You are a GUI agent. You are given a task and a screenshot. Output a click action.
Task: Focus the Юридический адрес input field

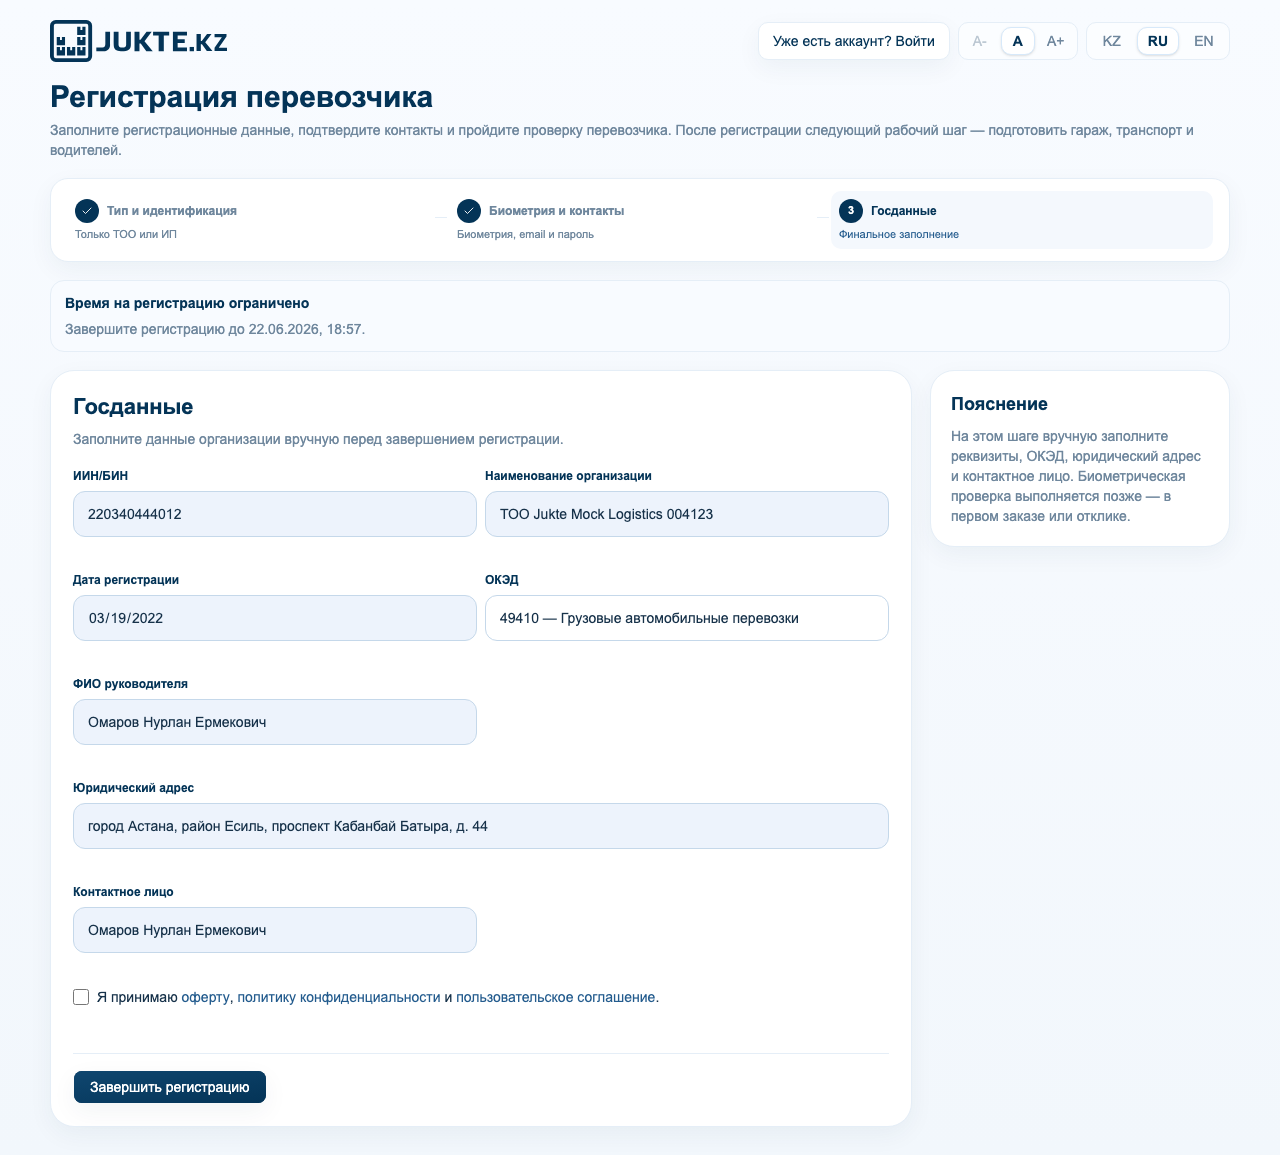tap(481, 826)
